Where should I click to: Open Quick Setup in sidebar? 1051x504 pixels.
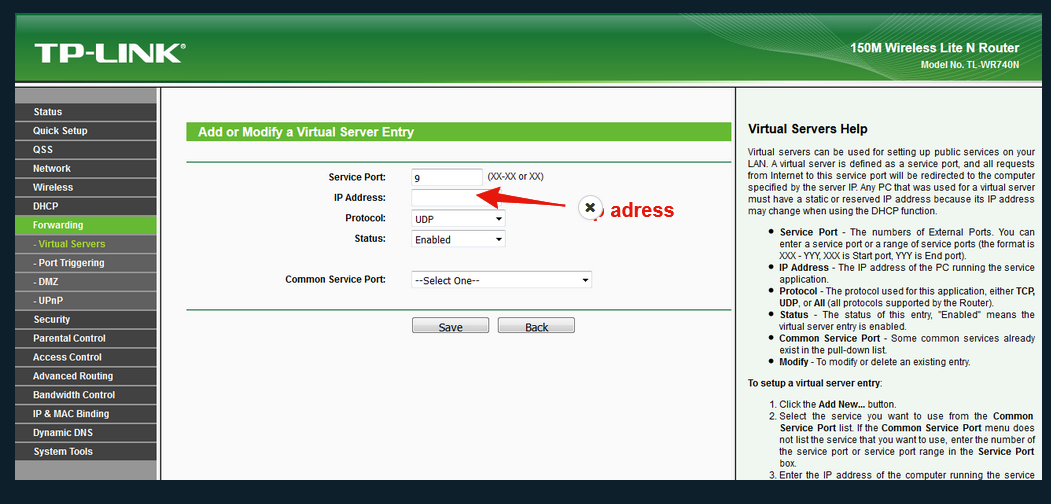click(86, 131)
